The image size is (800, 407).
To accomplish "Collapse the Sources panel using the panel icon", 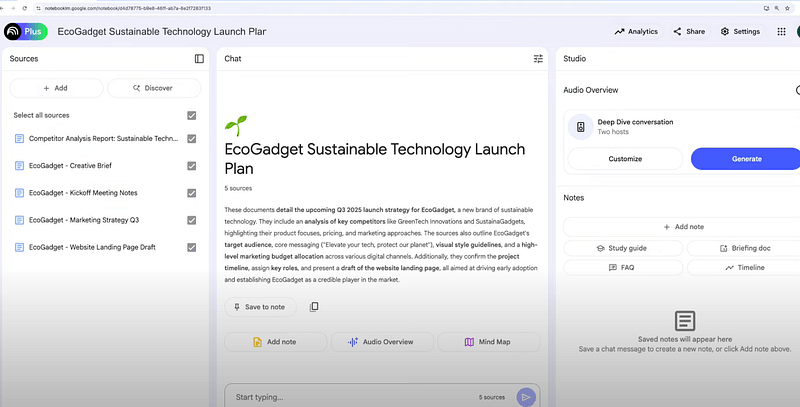I will pos(199,59).
